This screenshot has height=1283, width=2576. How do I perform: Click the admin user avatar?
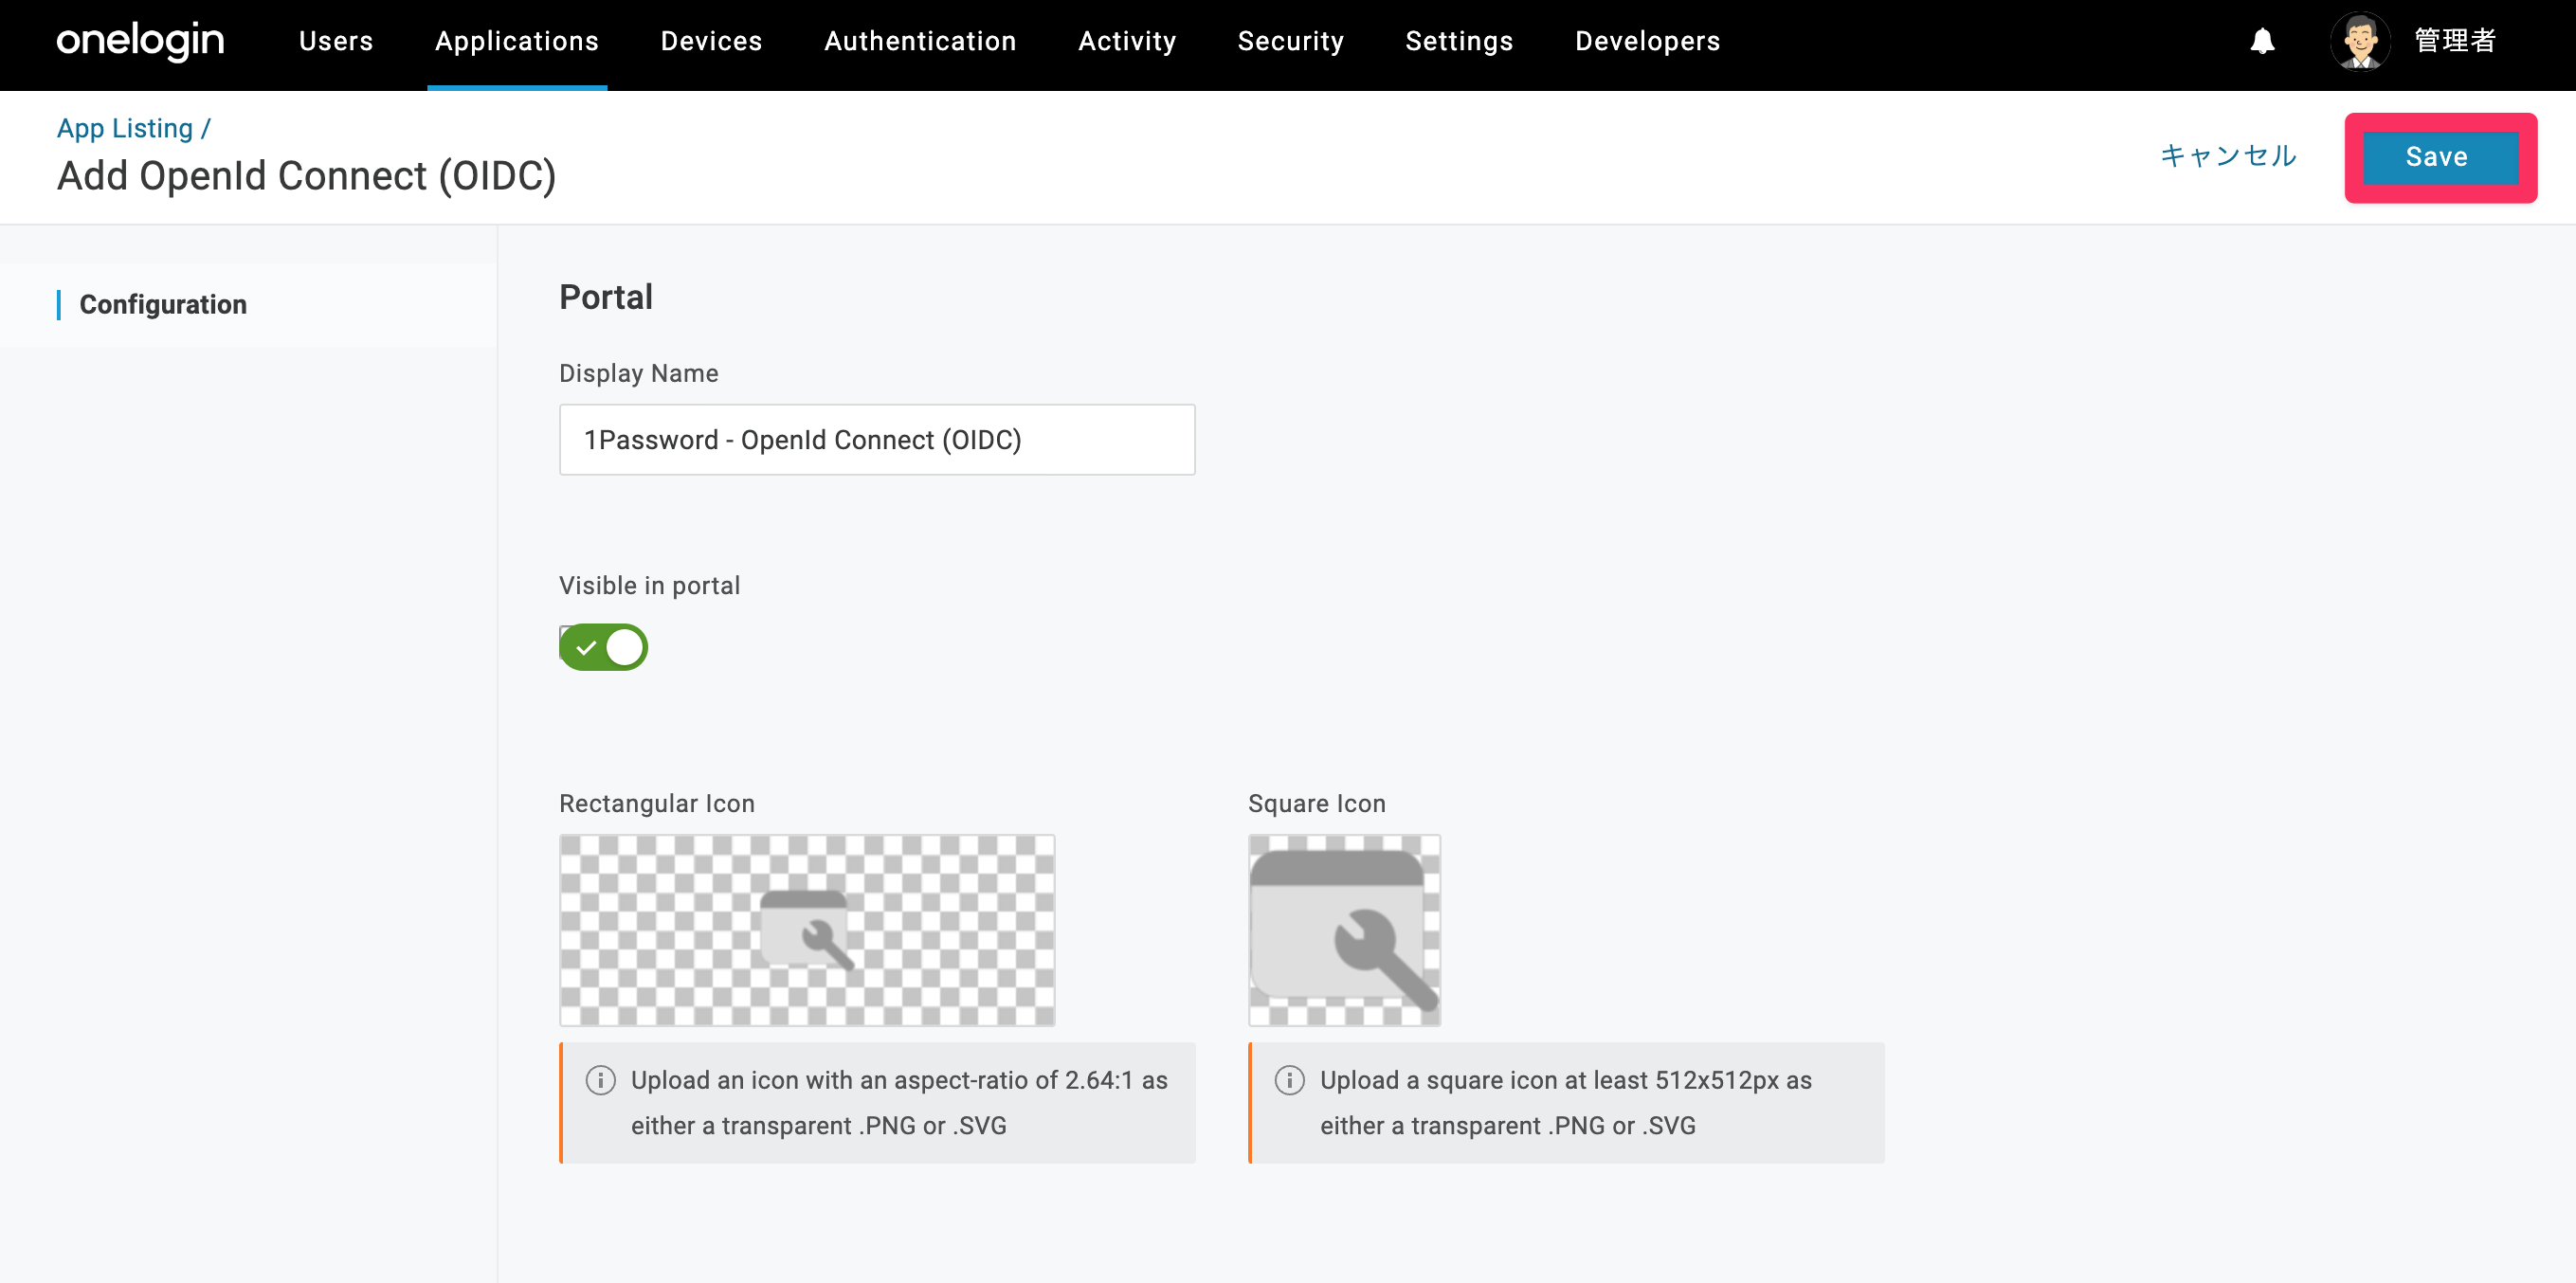coord(2360,41)
